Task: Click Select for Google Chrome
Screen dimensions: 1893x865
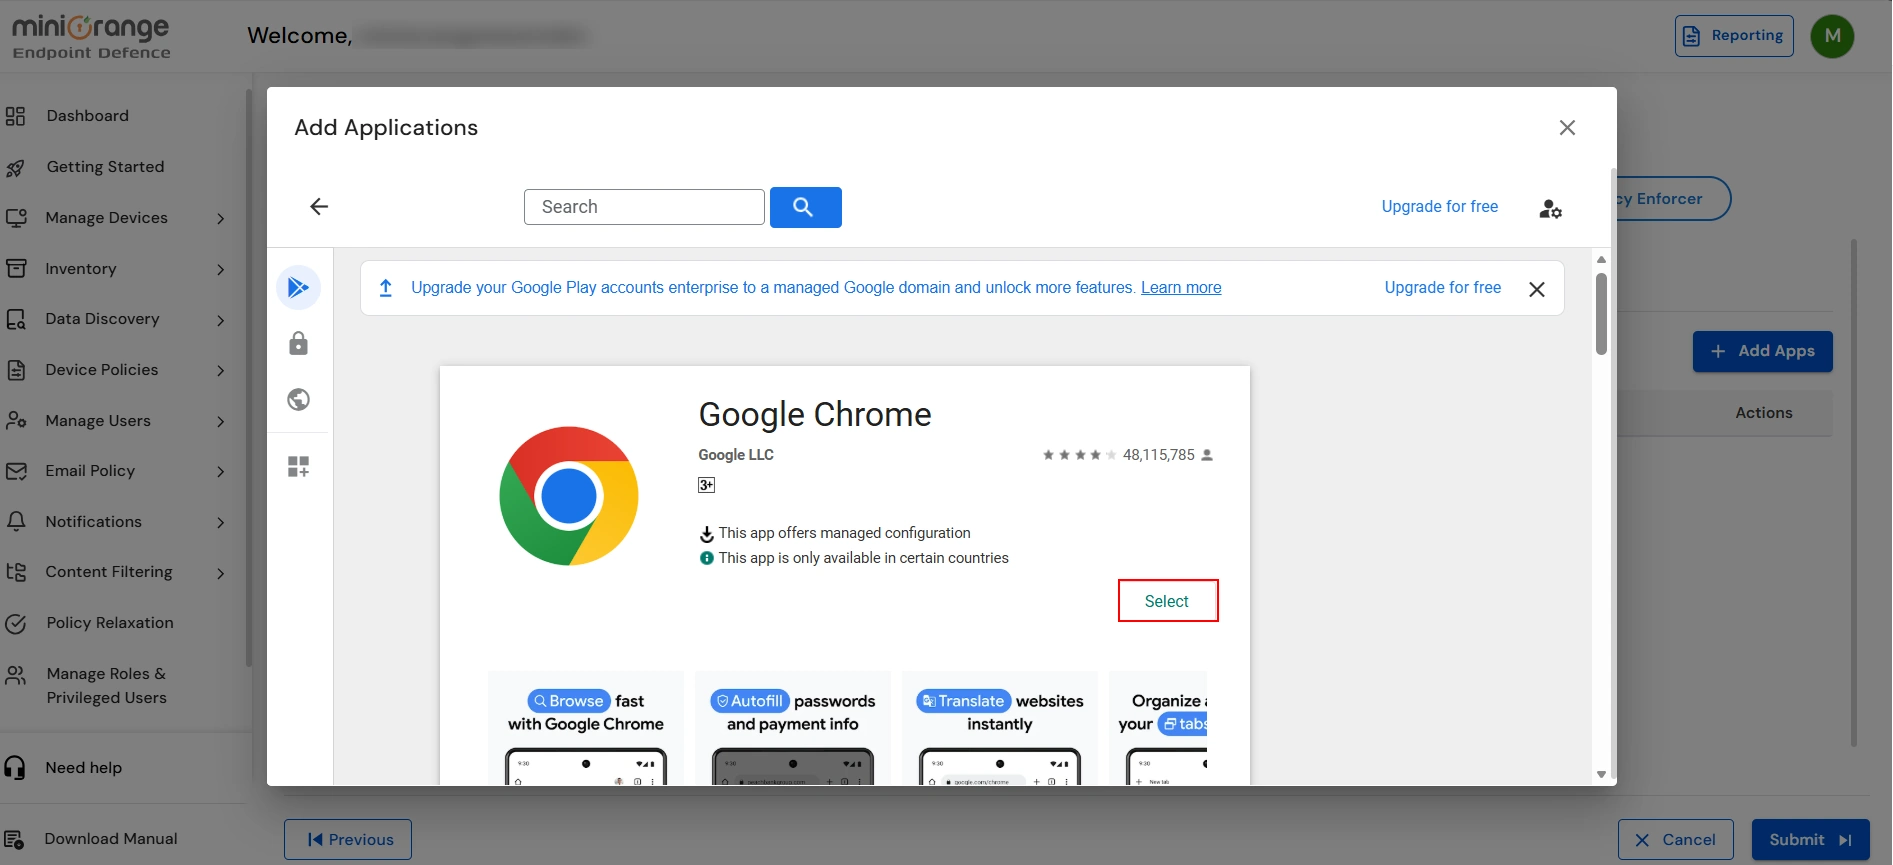Action: [1167, 601]
